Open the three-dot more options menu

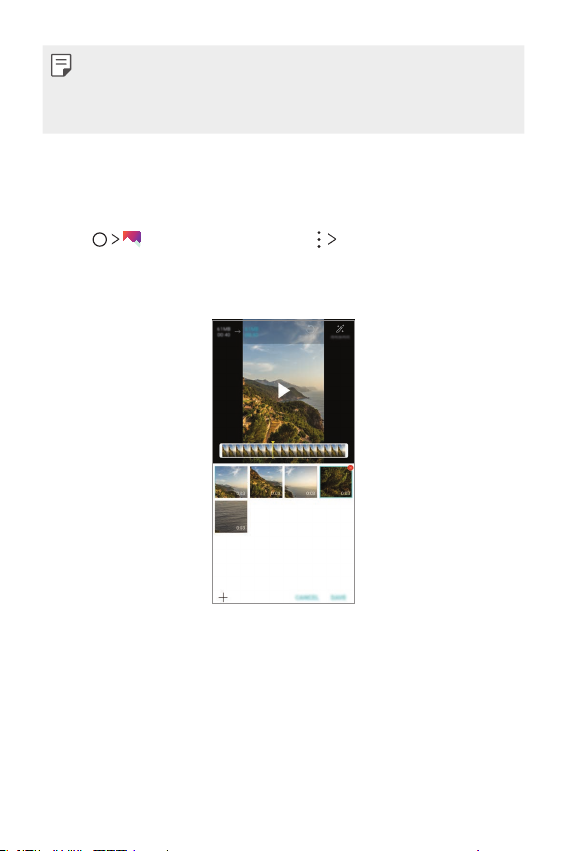(318, 239)
